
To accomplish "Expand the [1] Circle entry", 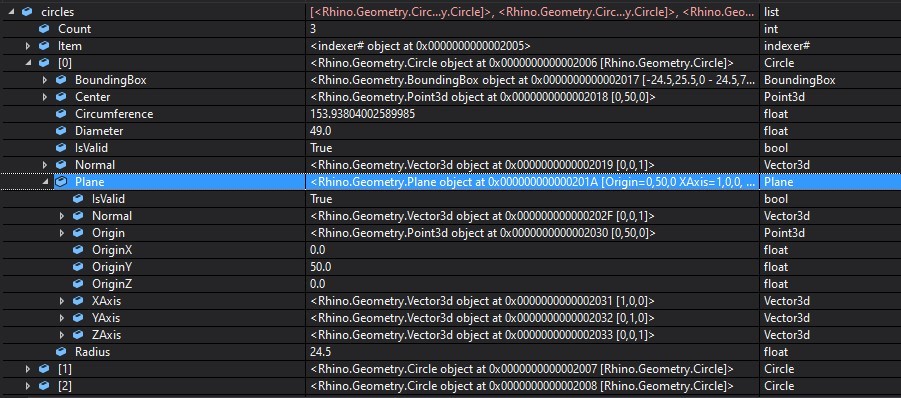I will point(28,369).
